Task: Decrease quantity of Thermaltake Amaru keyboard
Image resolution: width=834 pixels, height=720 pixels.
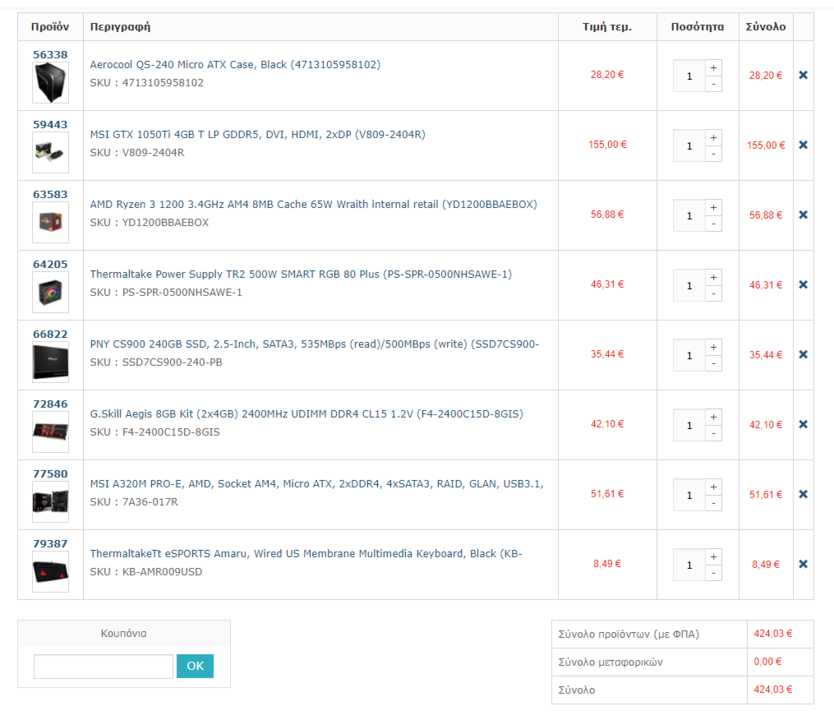Action: click(x=713, y=573)
